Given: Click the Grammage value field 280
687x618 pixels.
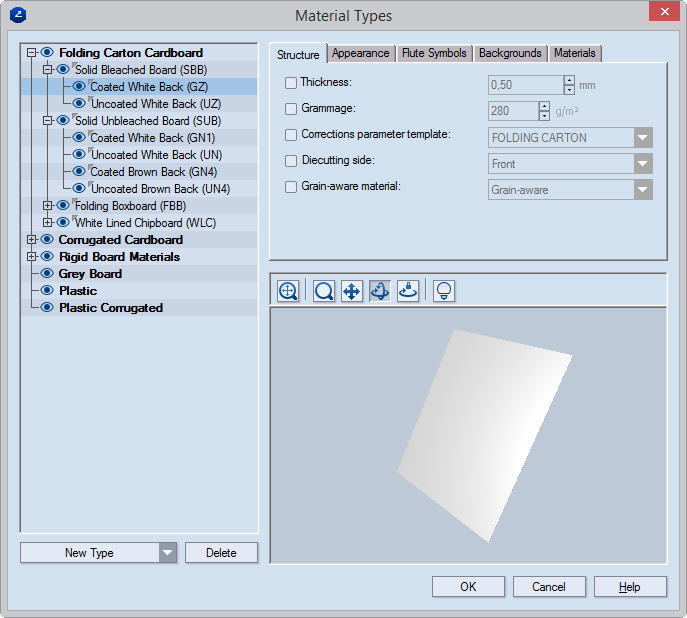Looking at the screenshot, I should click(x=513, y=111).
